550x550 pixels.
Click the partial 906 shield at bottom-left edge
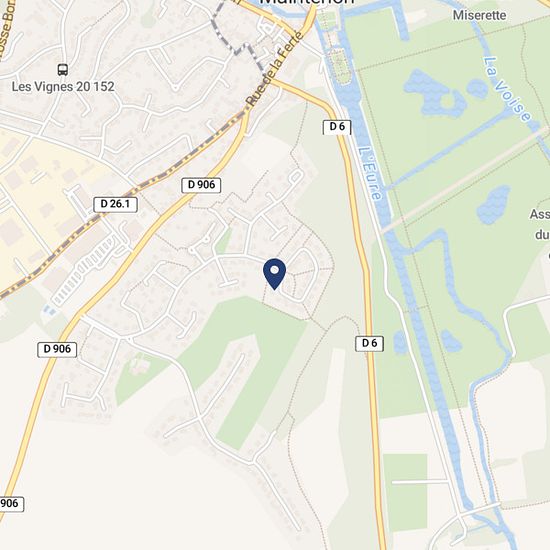pyautogui.click(x=11, y=504)
